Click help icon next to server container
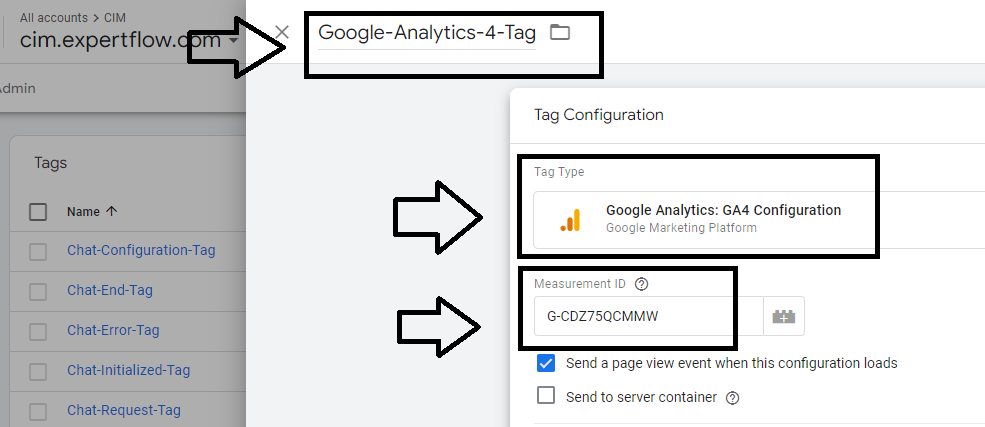Viewport: 985px width, 427px height. pos(732,398)
